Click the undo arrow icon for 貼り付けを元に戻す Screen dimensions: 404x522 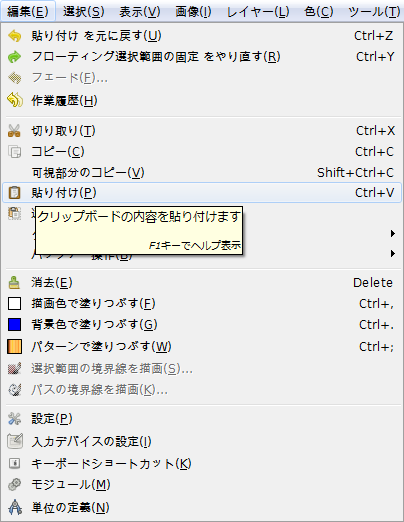pyautogui.click(x=15, y=36)
